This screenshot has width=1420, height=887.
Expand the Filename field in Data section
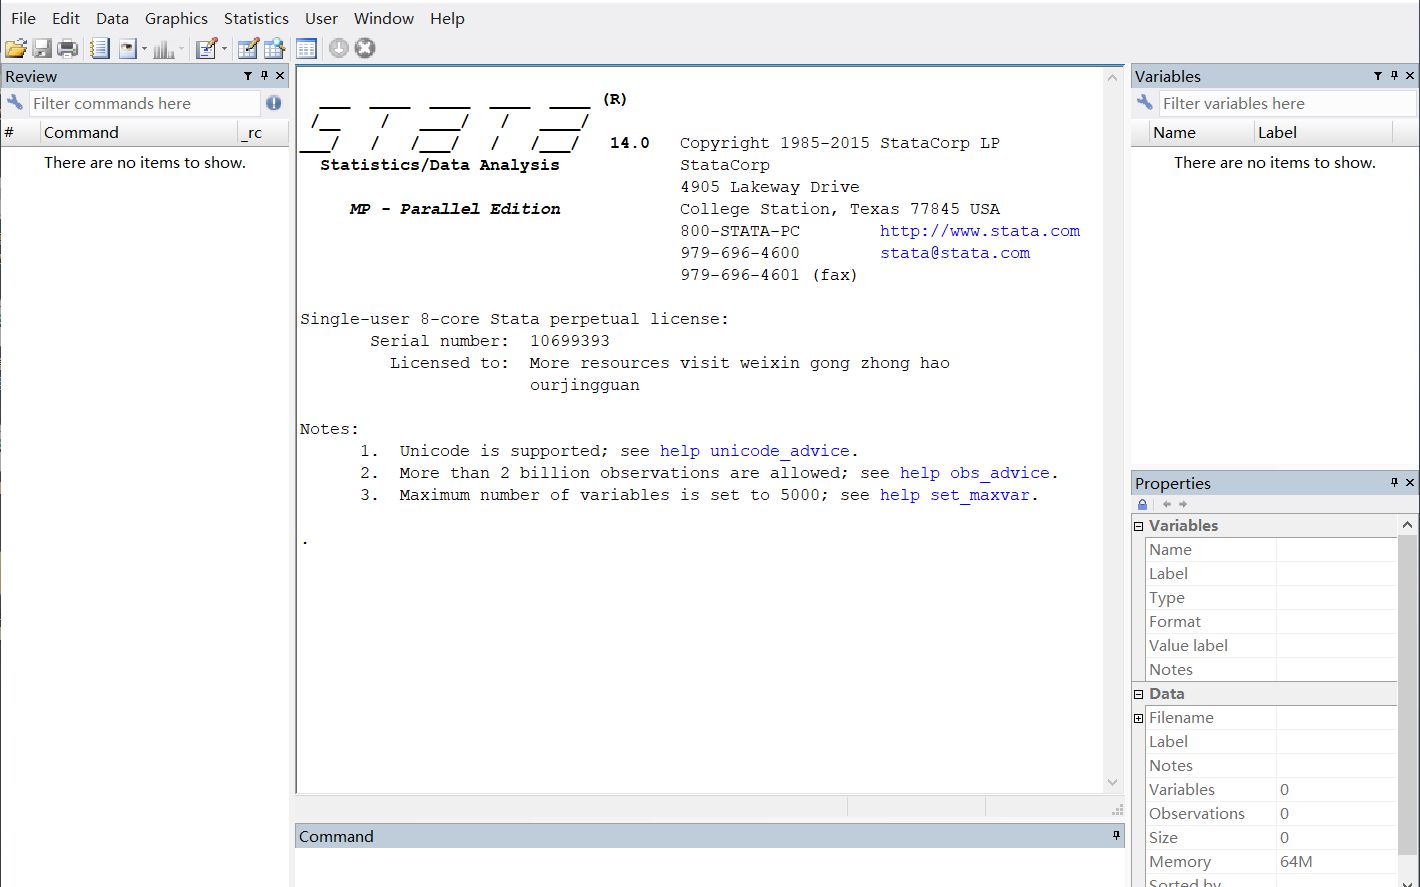[1138, 717]
